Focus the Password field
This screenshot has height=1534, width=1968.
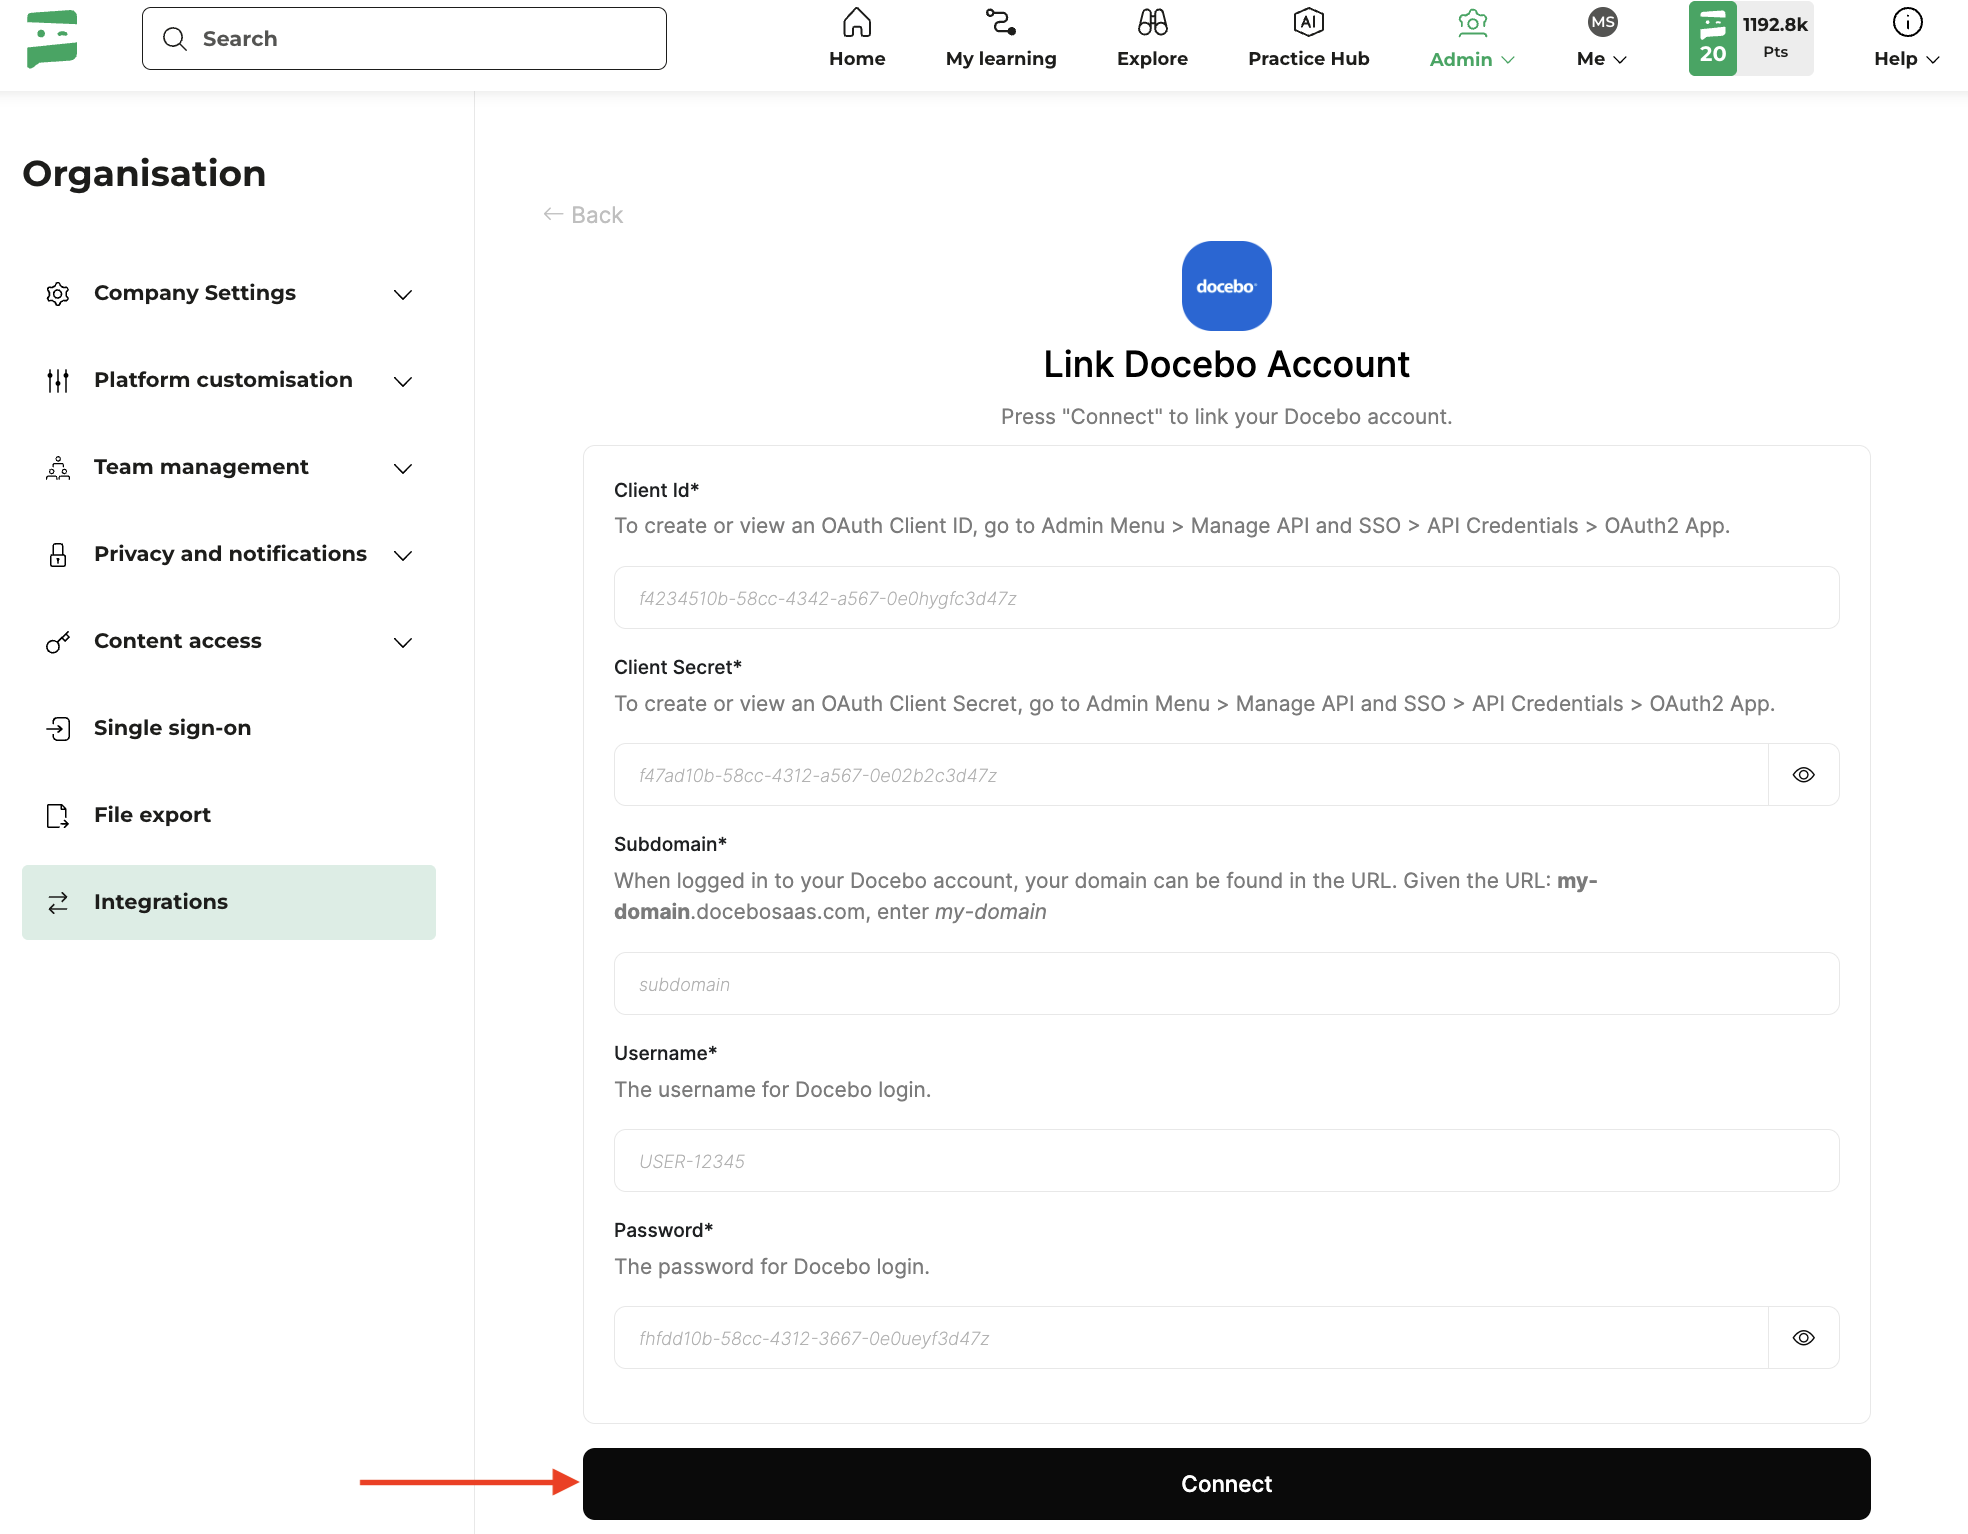coord(1191,1338)
